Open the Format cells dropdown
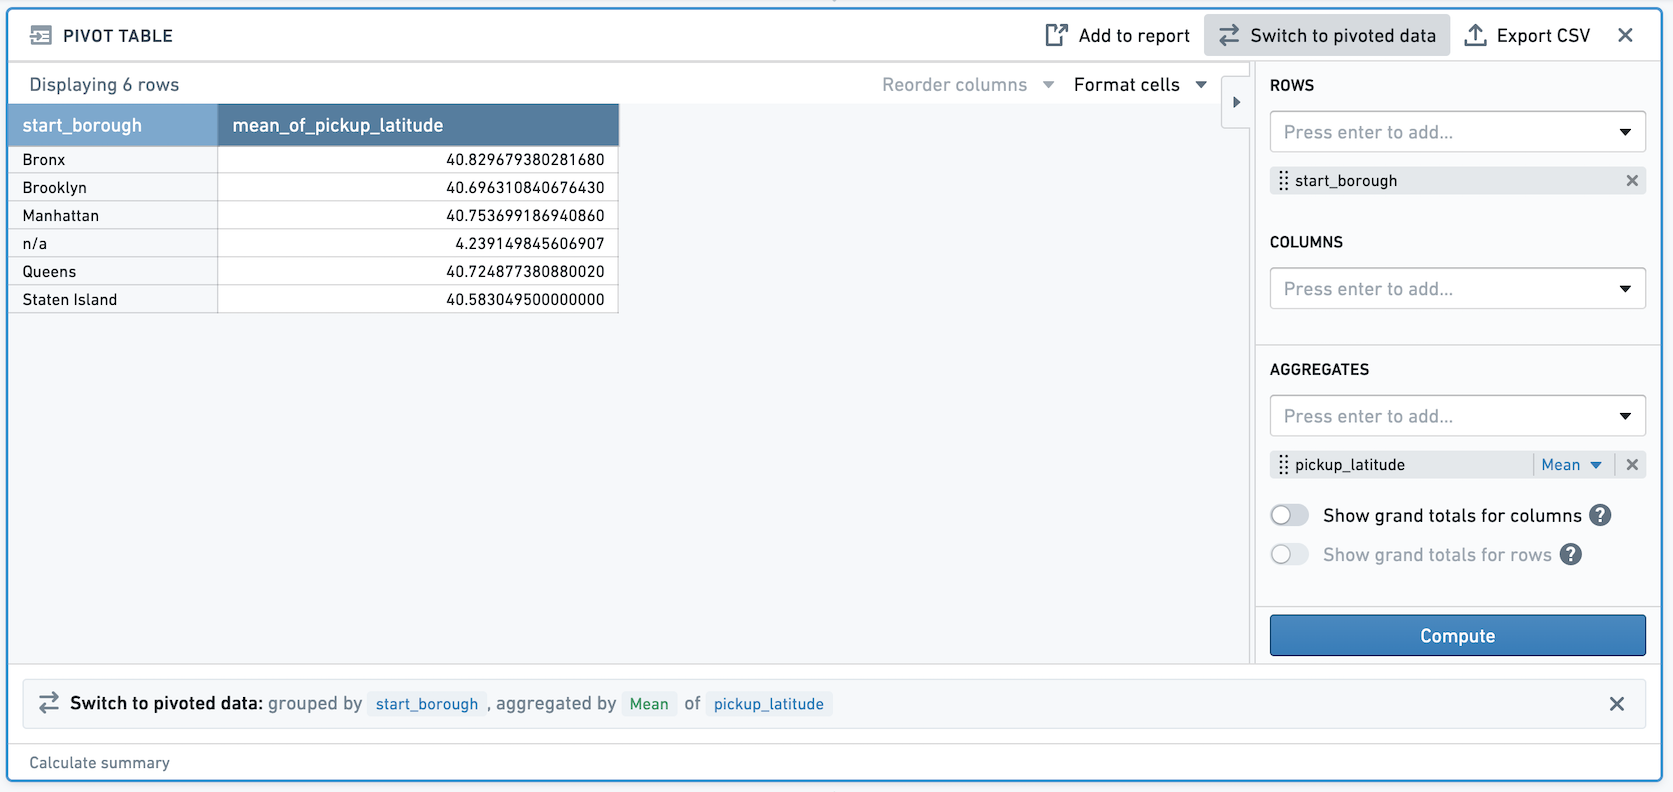The image size is (1673, 792). tap(1140, 85)
